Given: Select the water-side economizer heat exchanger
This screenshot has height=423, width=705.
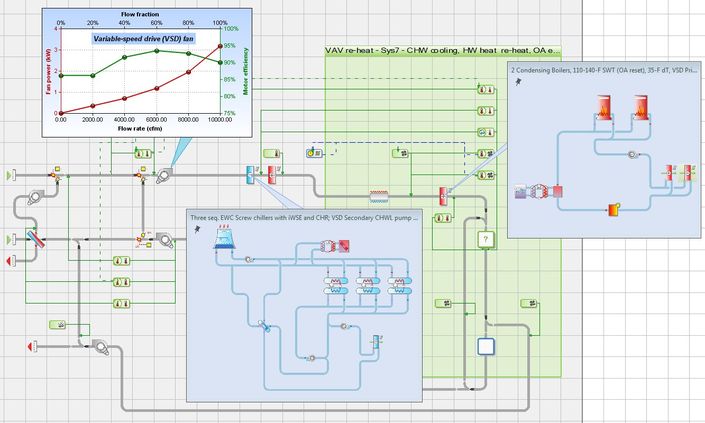Looking at the screenshot, I should pos(264,326).
